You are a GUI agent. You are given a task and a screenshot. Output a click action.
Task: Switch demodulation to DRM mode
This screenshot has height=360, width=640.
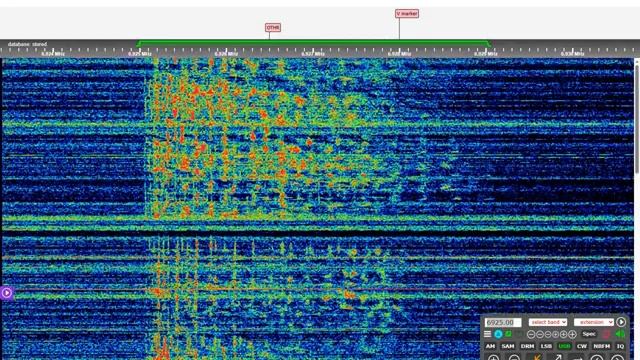click(527, 346)
